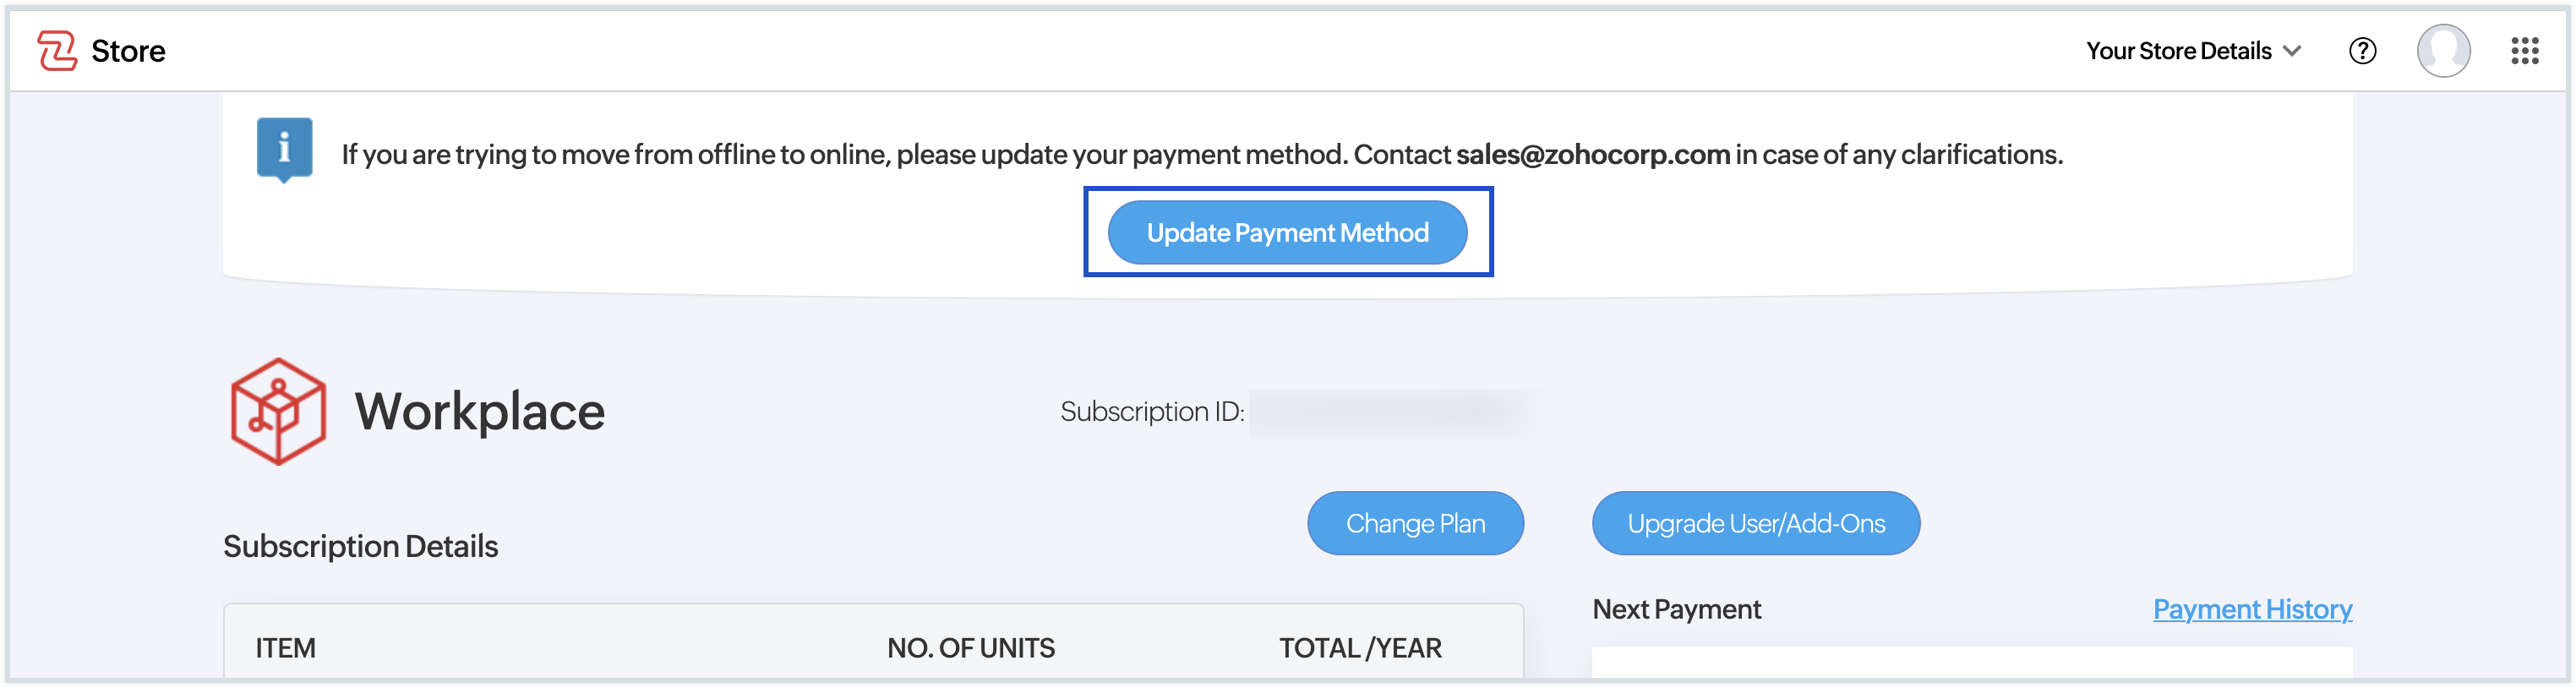Click the Zoho logo icon
The width and height of the screenshot is (2576, 688).
click(57, 51)
